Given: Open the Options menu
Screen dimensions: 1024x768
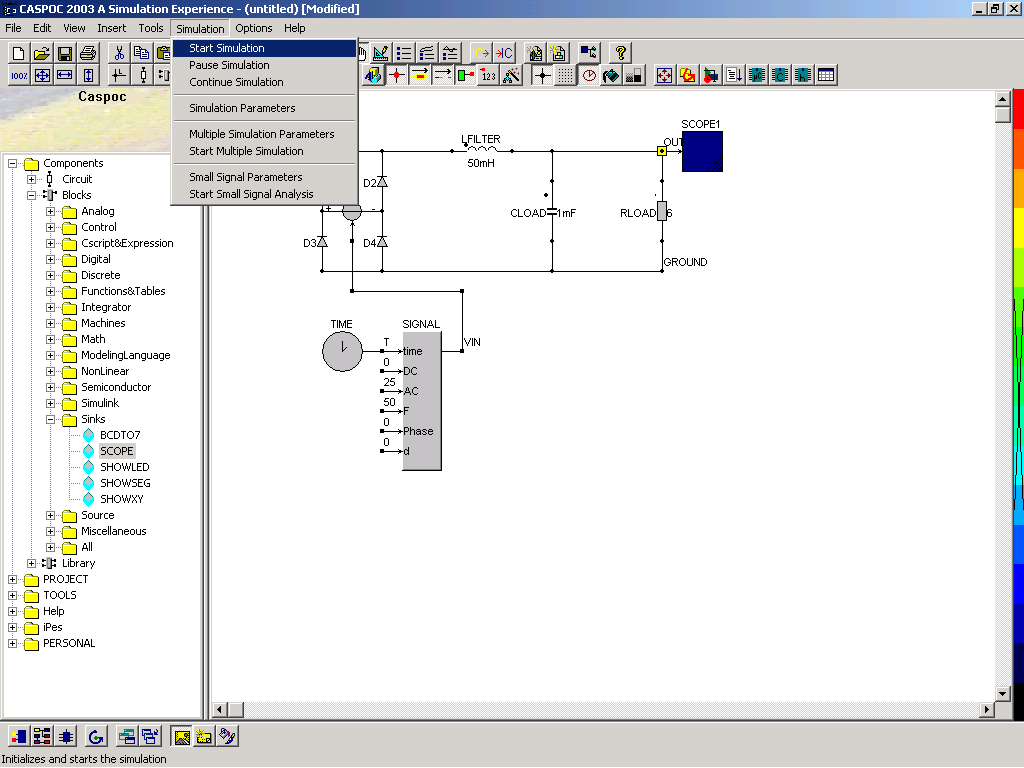Looking at the screenshot, I should click(x=253, y=29).
